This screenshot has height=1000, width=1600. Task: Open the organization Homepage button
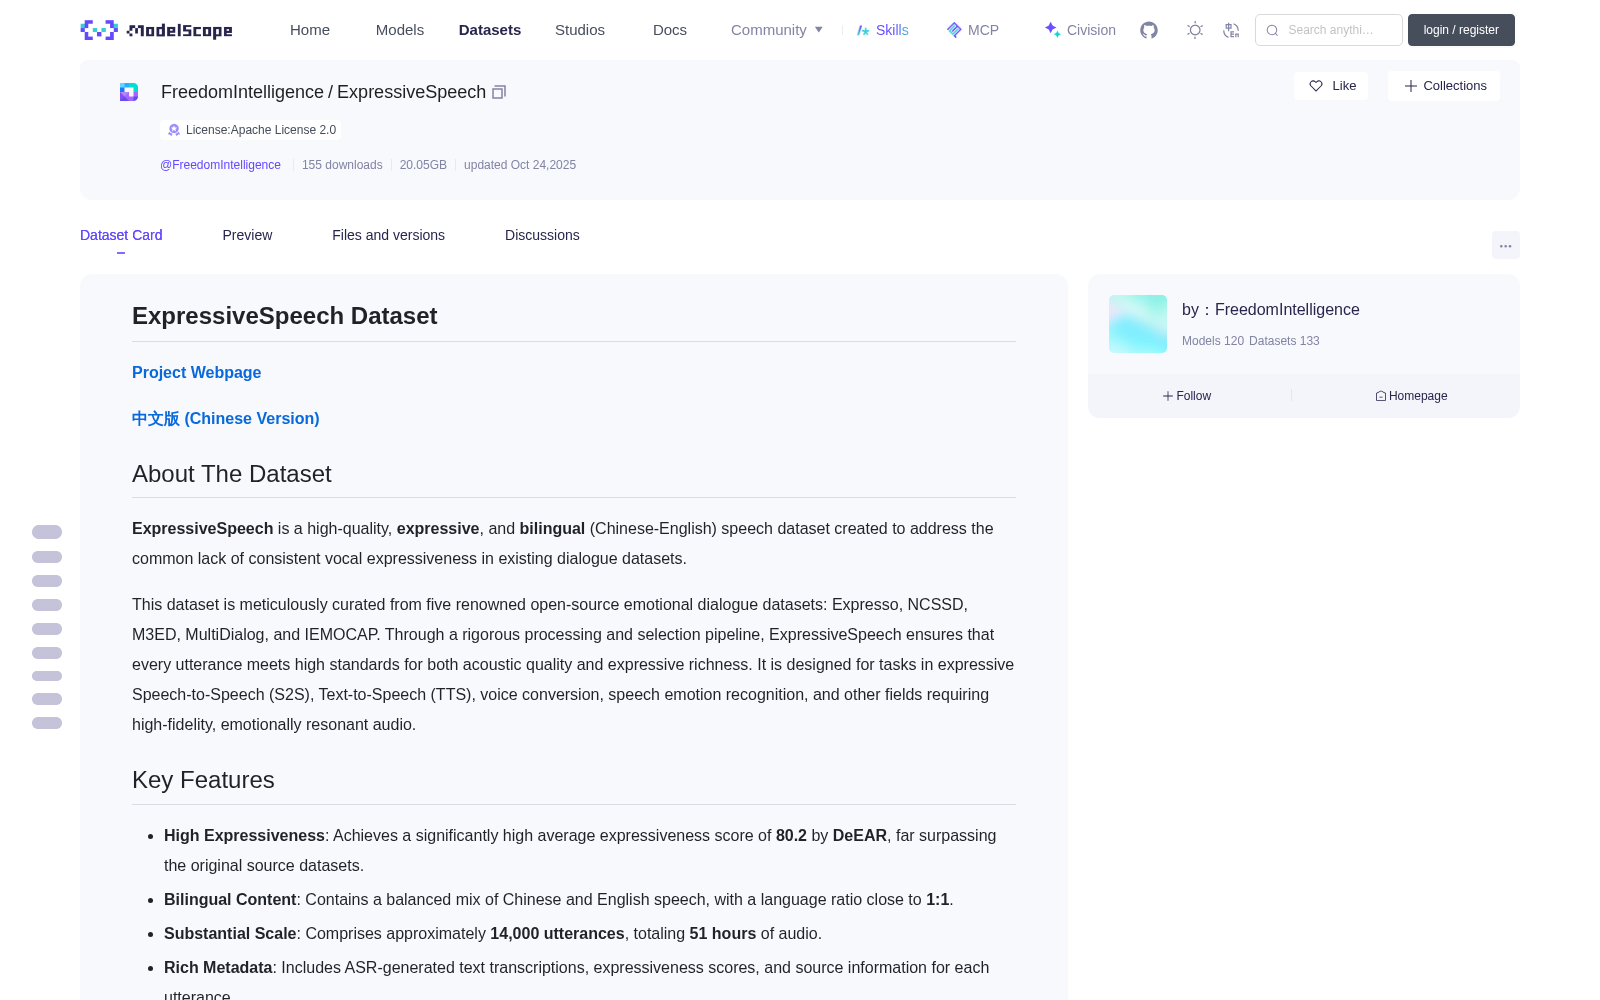tap(1411, 396)
